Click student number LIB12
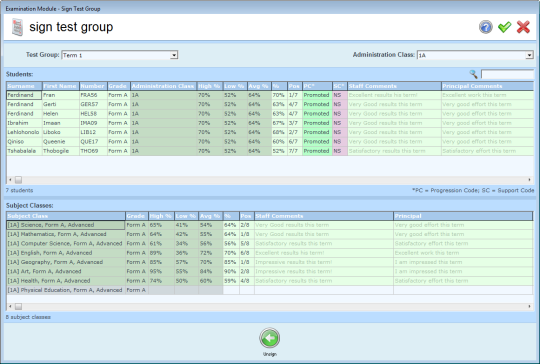The image size is (540, 364). pyautogui.click(x=93, y=132)
